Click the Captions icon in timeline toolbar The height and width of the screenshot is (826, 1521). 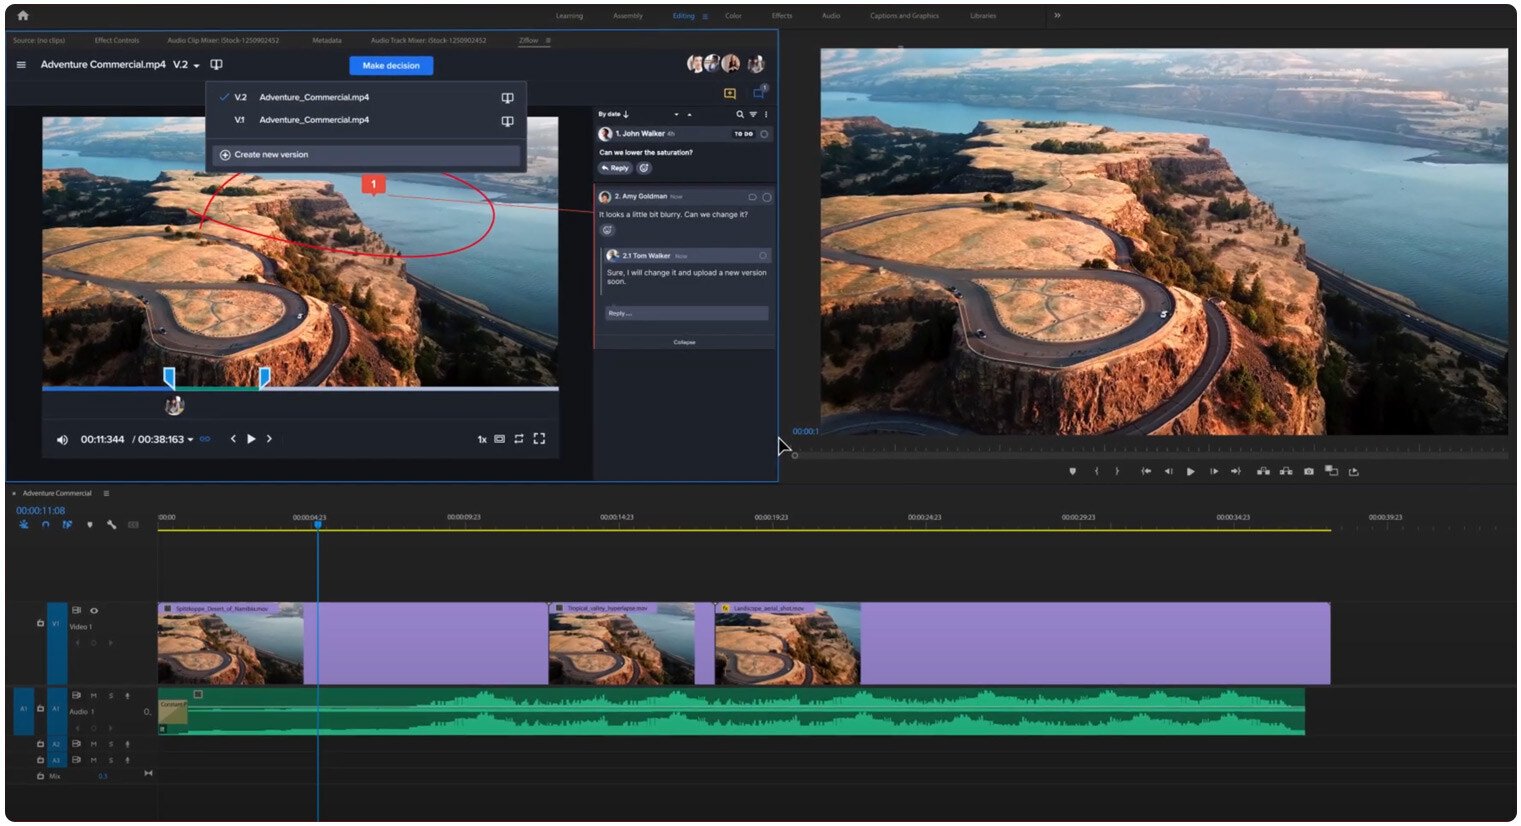[x=132, y=524]
